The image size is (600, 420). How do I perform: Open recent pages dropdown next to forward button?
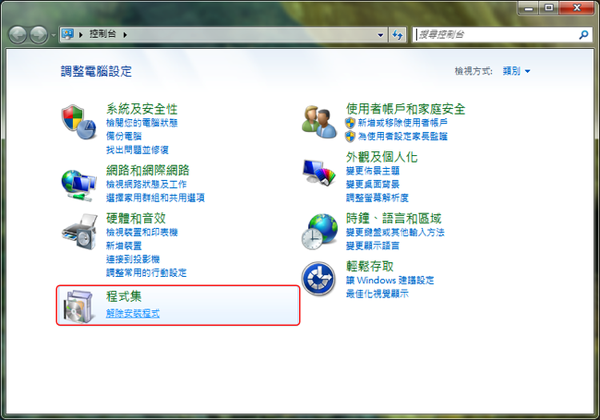(53, 35)
